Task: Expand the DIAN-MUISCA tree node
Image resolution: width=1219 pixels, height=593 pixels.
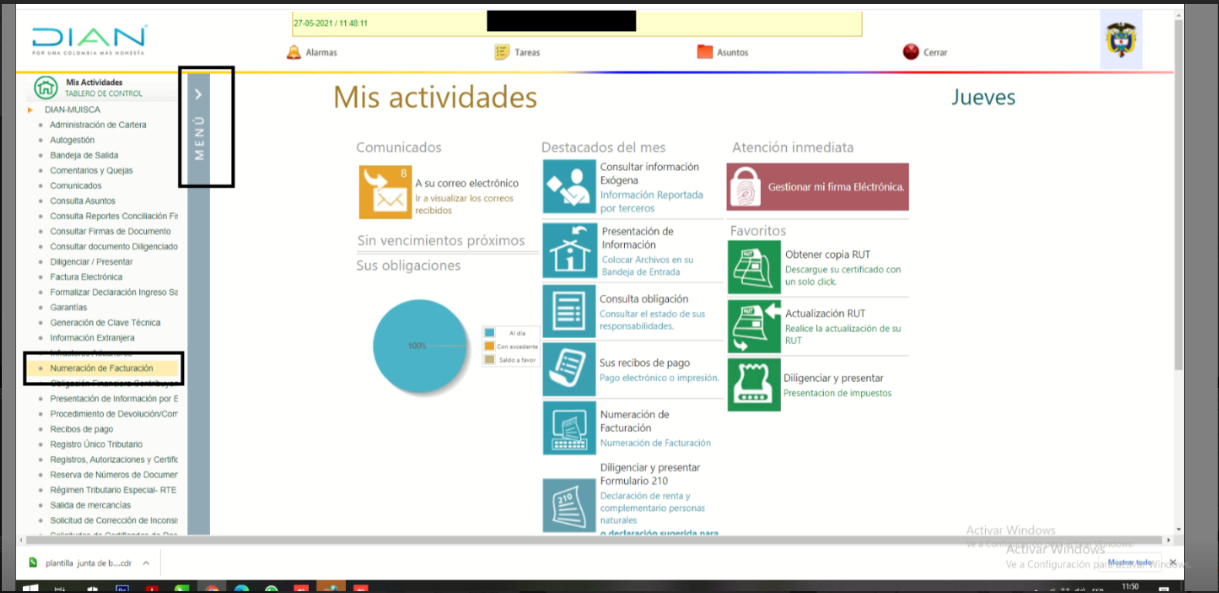Action: pos(31,109)
